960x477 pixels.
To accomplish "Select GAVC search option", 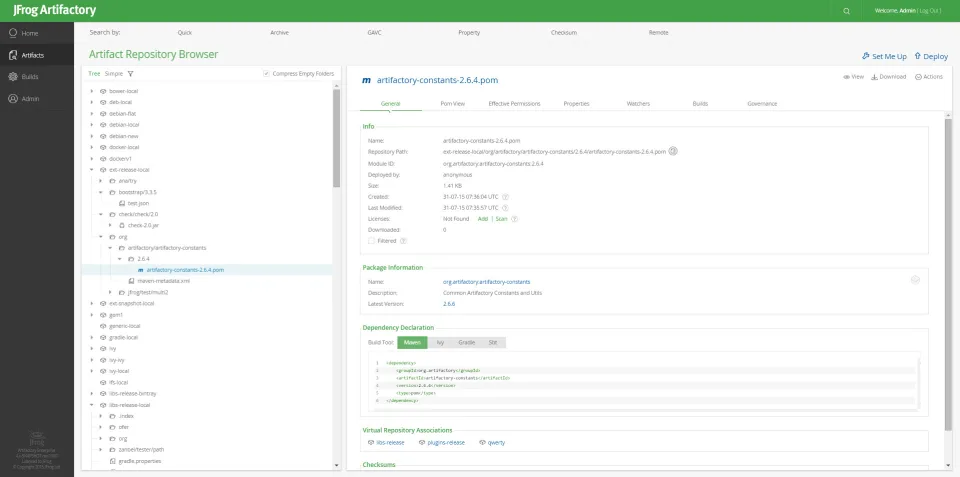I will 374,32.
